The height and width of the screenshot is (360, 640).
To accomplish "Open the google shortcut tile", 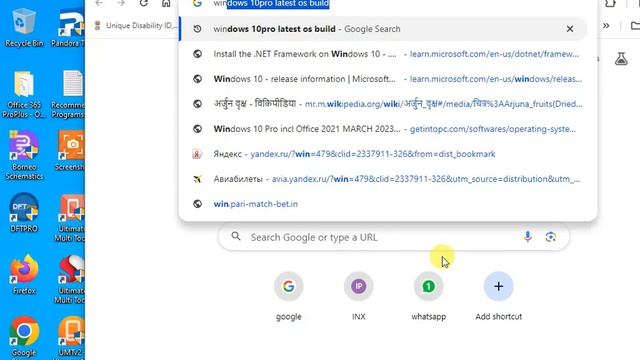I will coord(289,296).
